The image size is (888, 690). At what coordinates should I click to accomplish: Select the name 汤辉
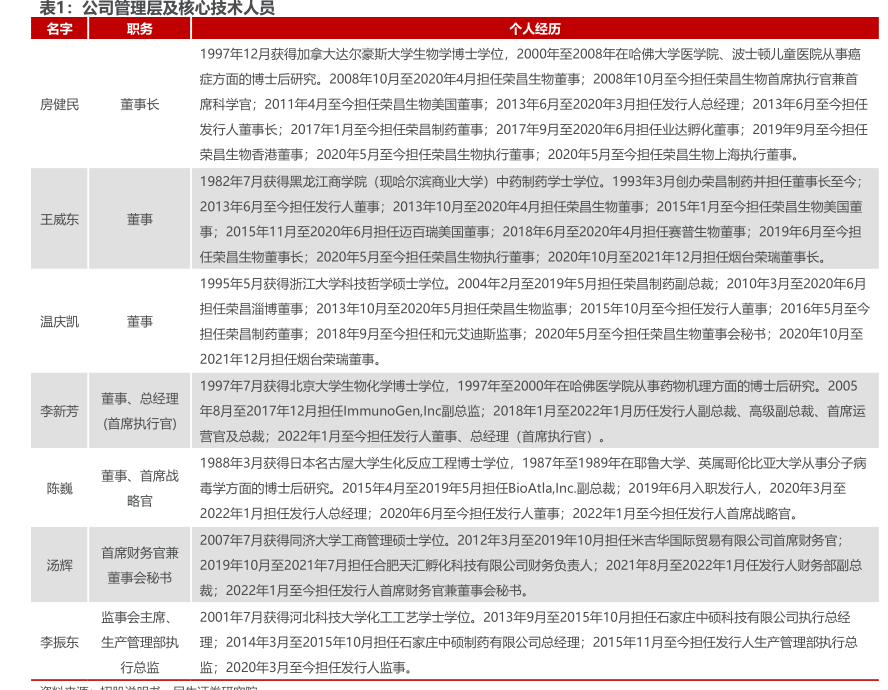click(x=59, y=565)
